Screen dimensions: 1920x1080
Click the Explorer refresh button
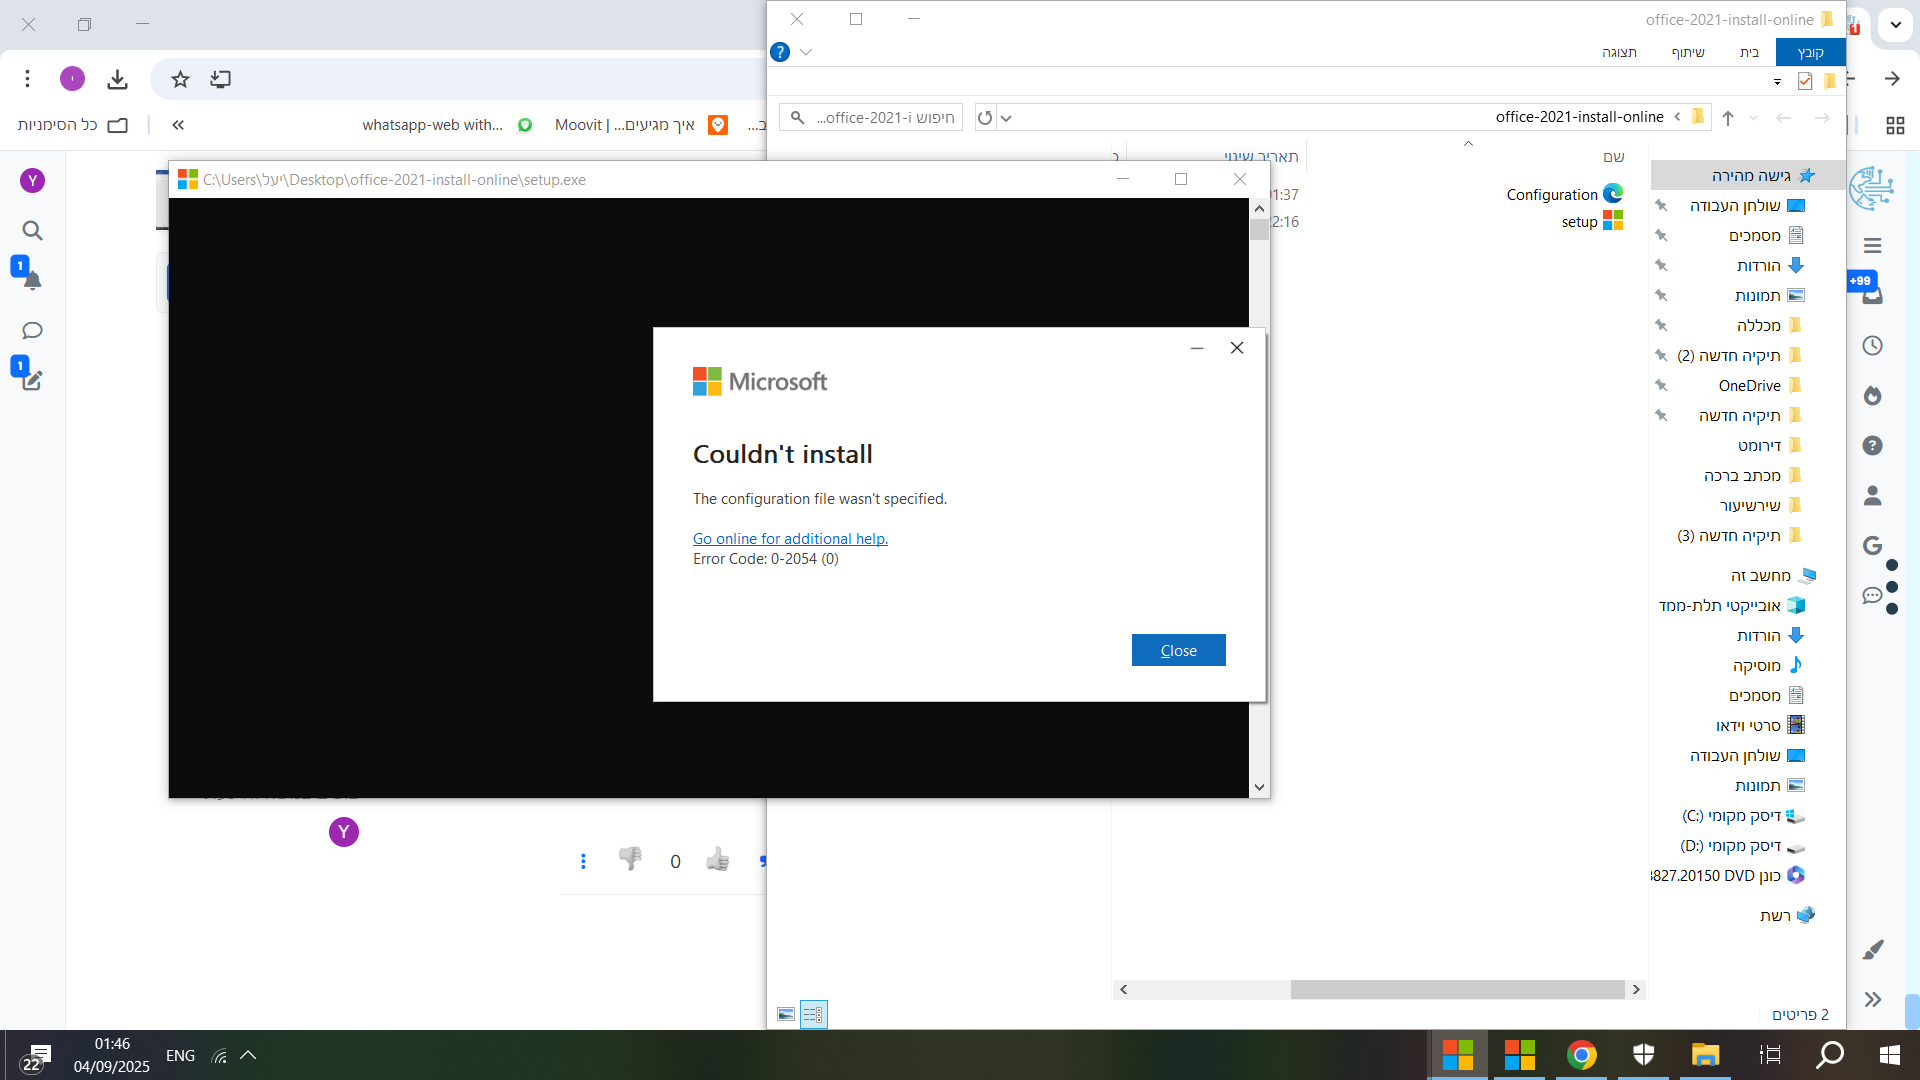[x=985, y=118]
